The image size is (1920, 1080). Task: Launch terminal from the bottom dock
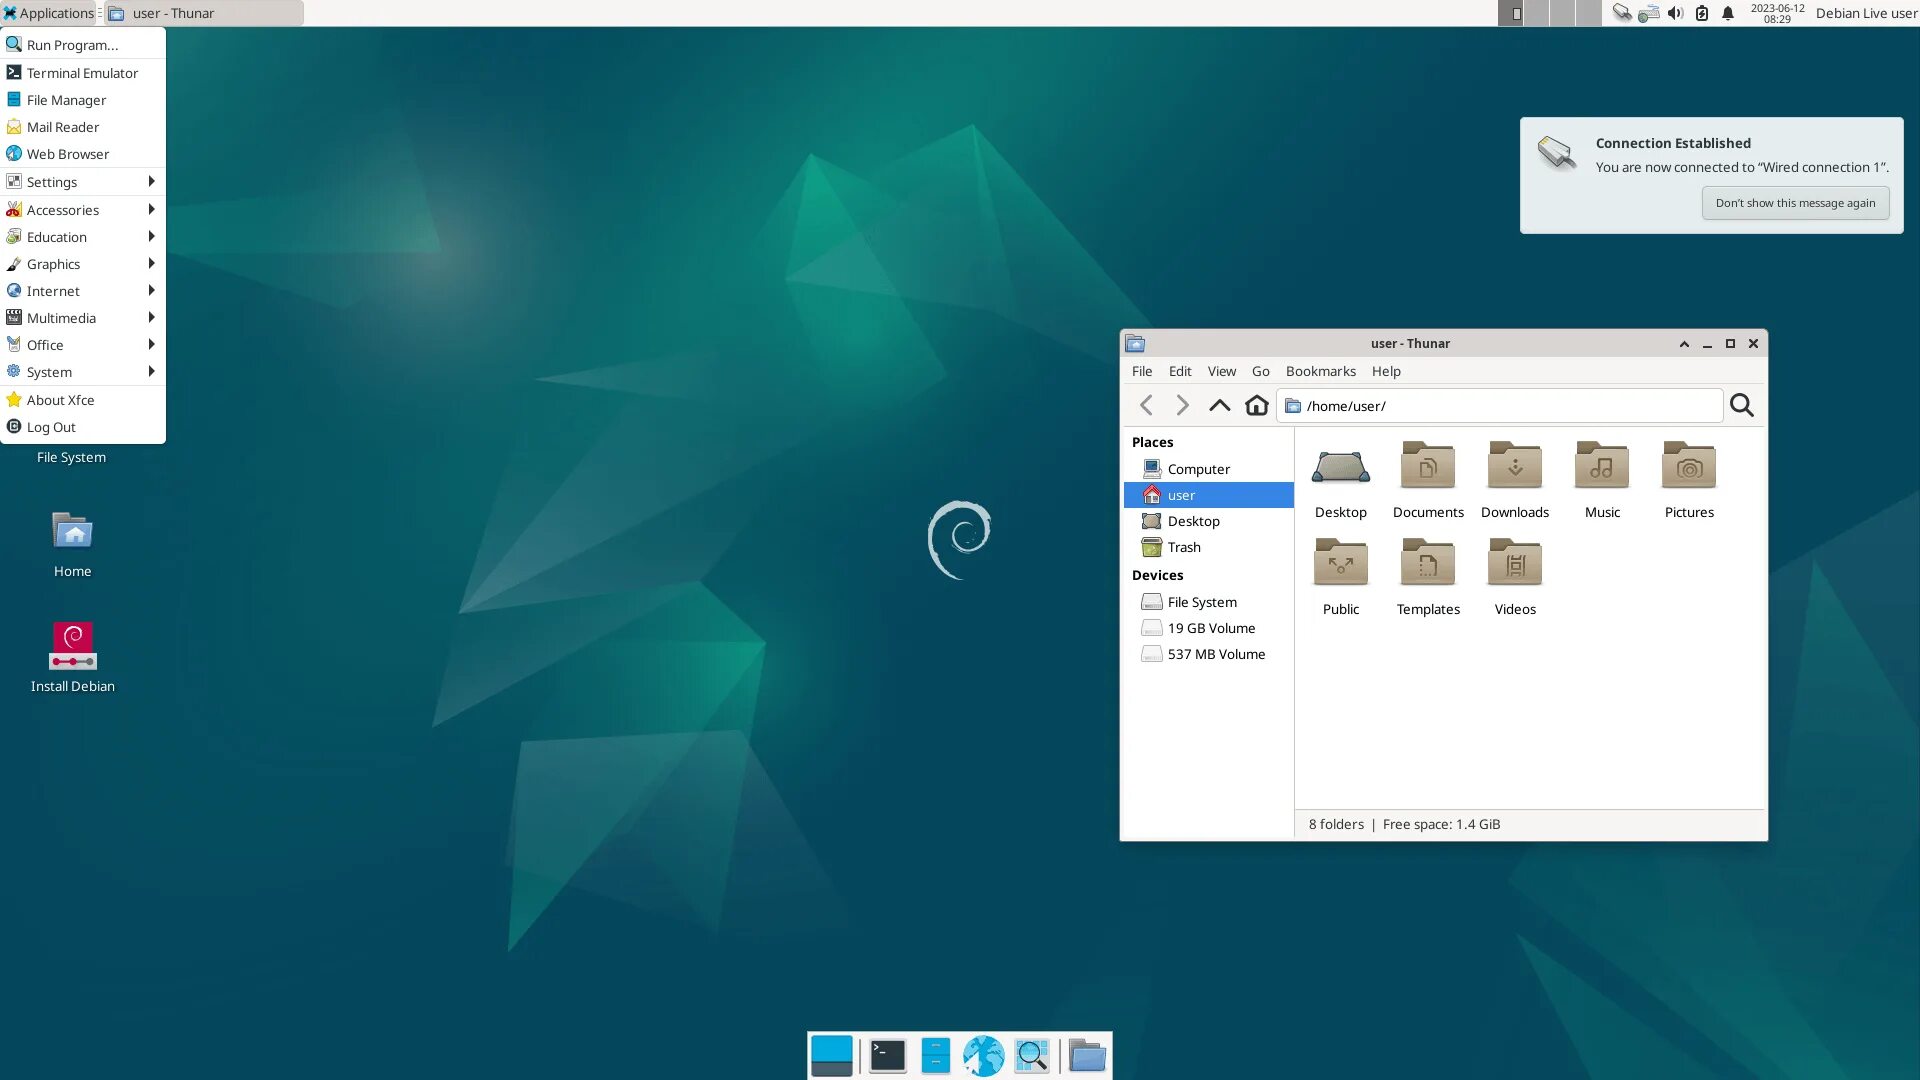[x=887, y=1056]
